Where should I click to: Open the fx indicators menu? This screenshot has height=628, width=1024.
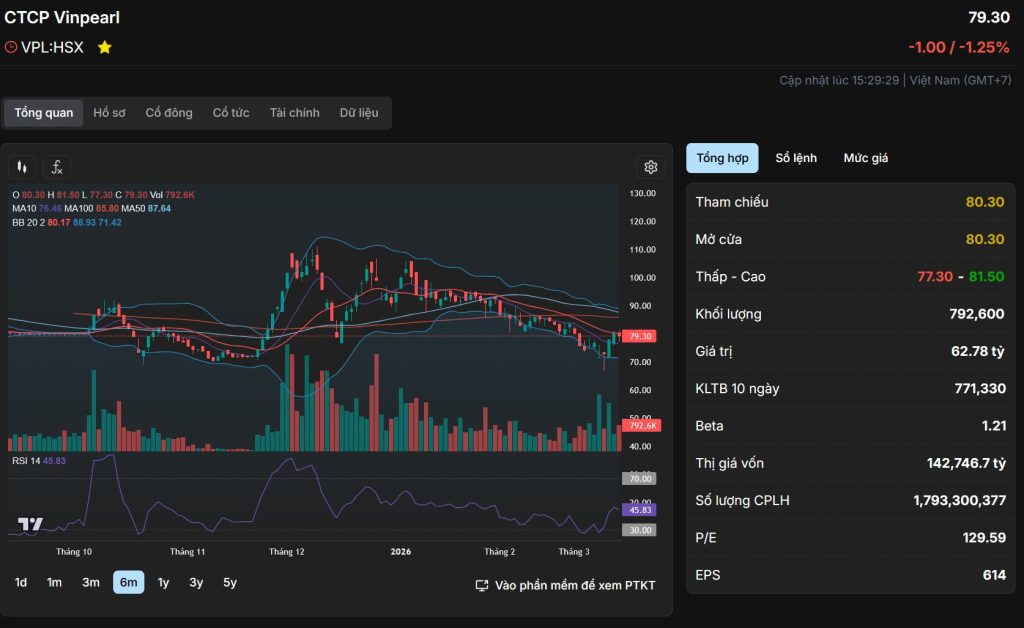[57, 167]
